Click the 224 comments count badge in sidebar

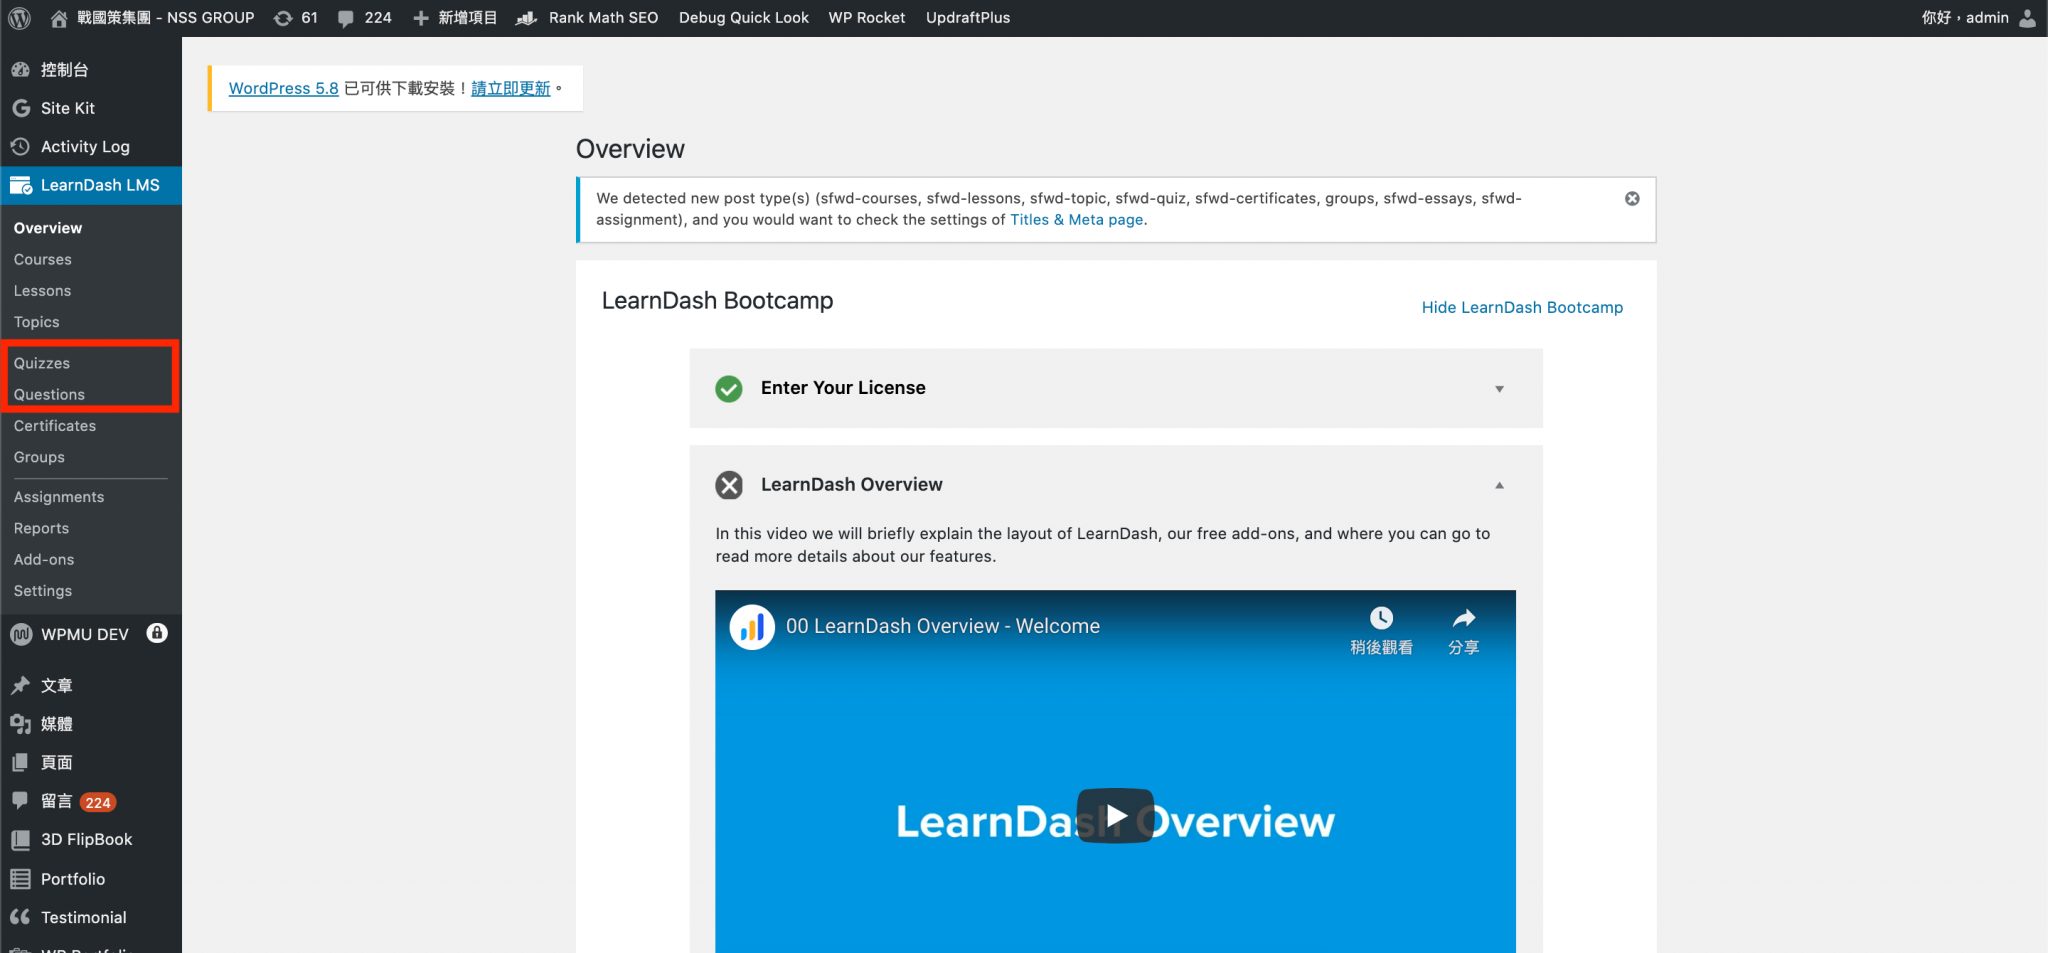click(98, 802)
